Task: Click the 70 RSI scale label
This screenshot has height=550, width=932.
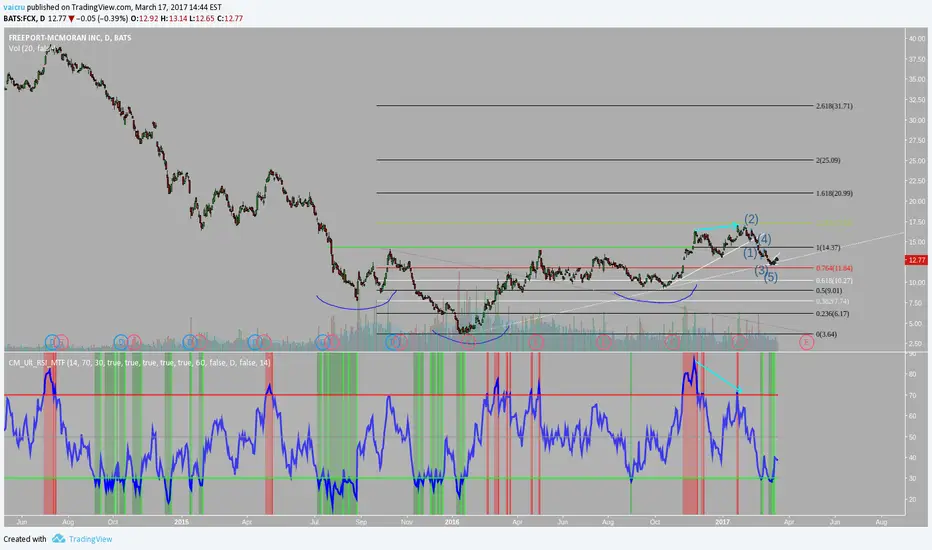Action: click(x=913, y=395)
